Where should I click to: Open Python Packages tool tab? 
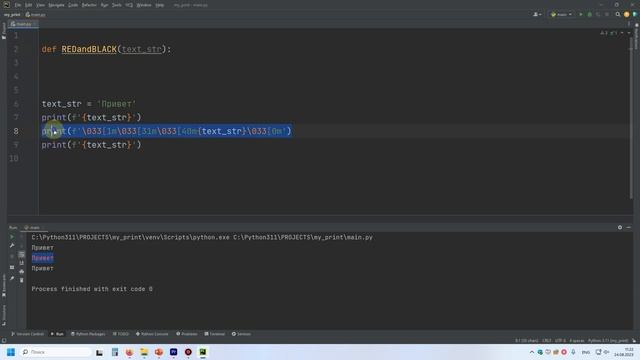point(88,334)
